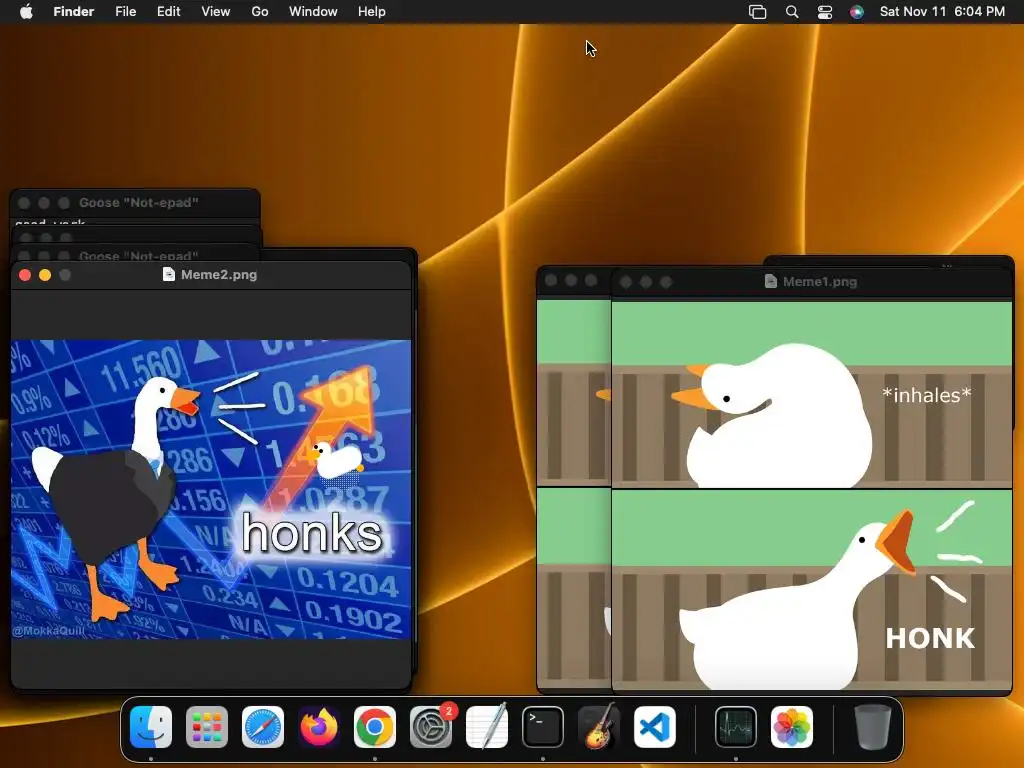Viewport: 1024px width, 768px height.
Task: Minimize the Meme2.png window
Action: 45,275
